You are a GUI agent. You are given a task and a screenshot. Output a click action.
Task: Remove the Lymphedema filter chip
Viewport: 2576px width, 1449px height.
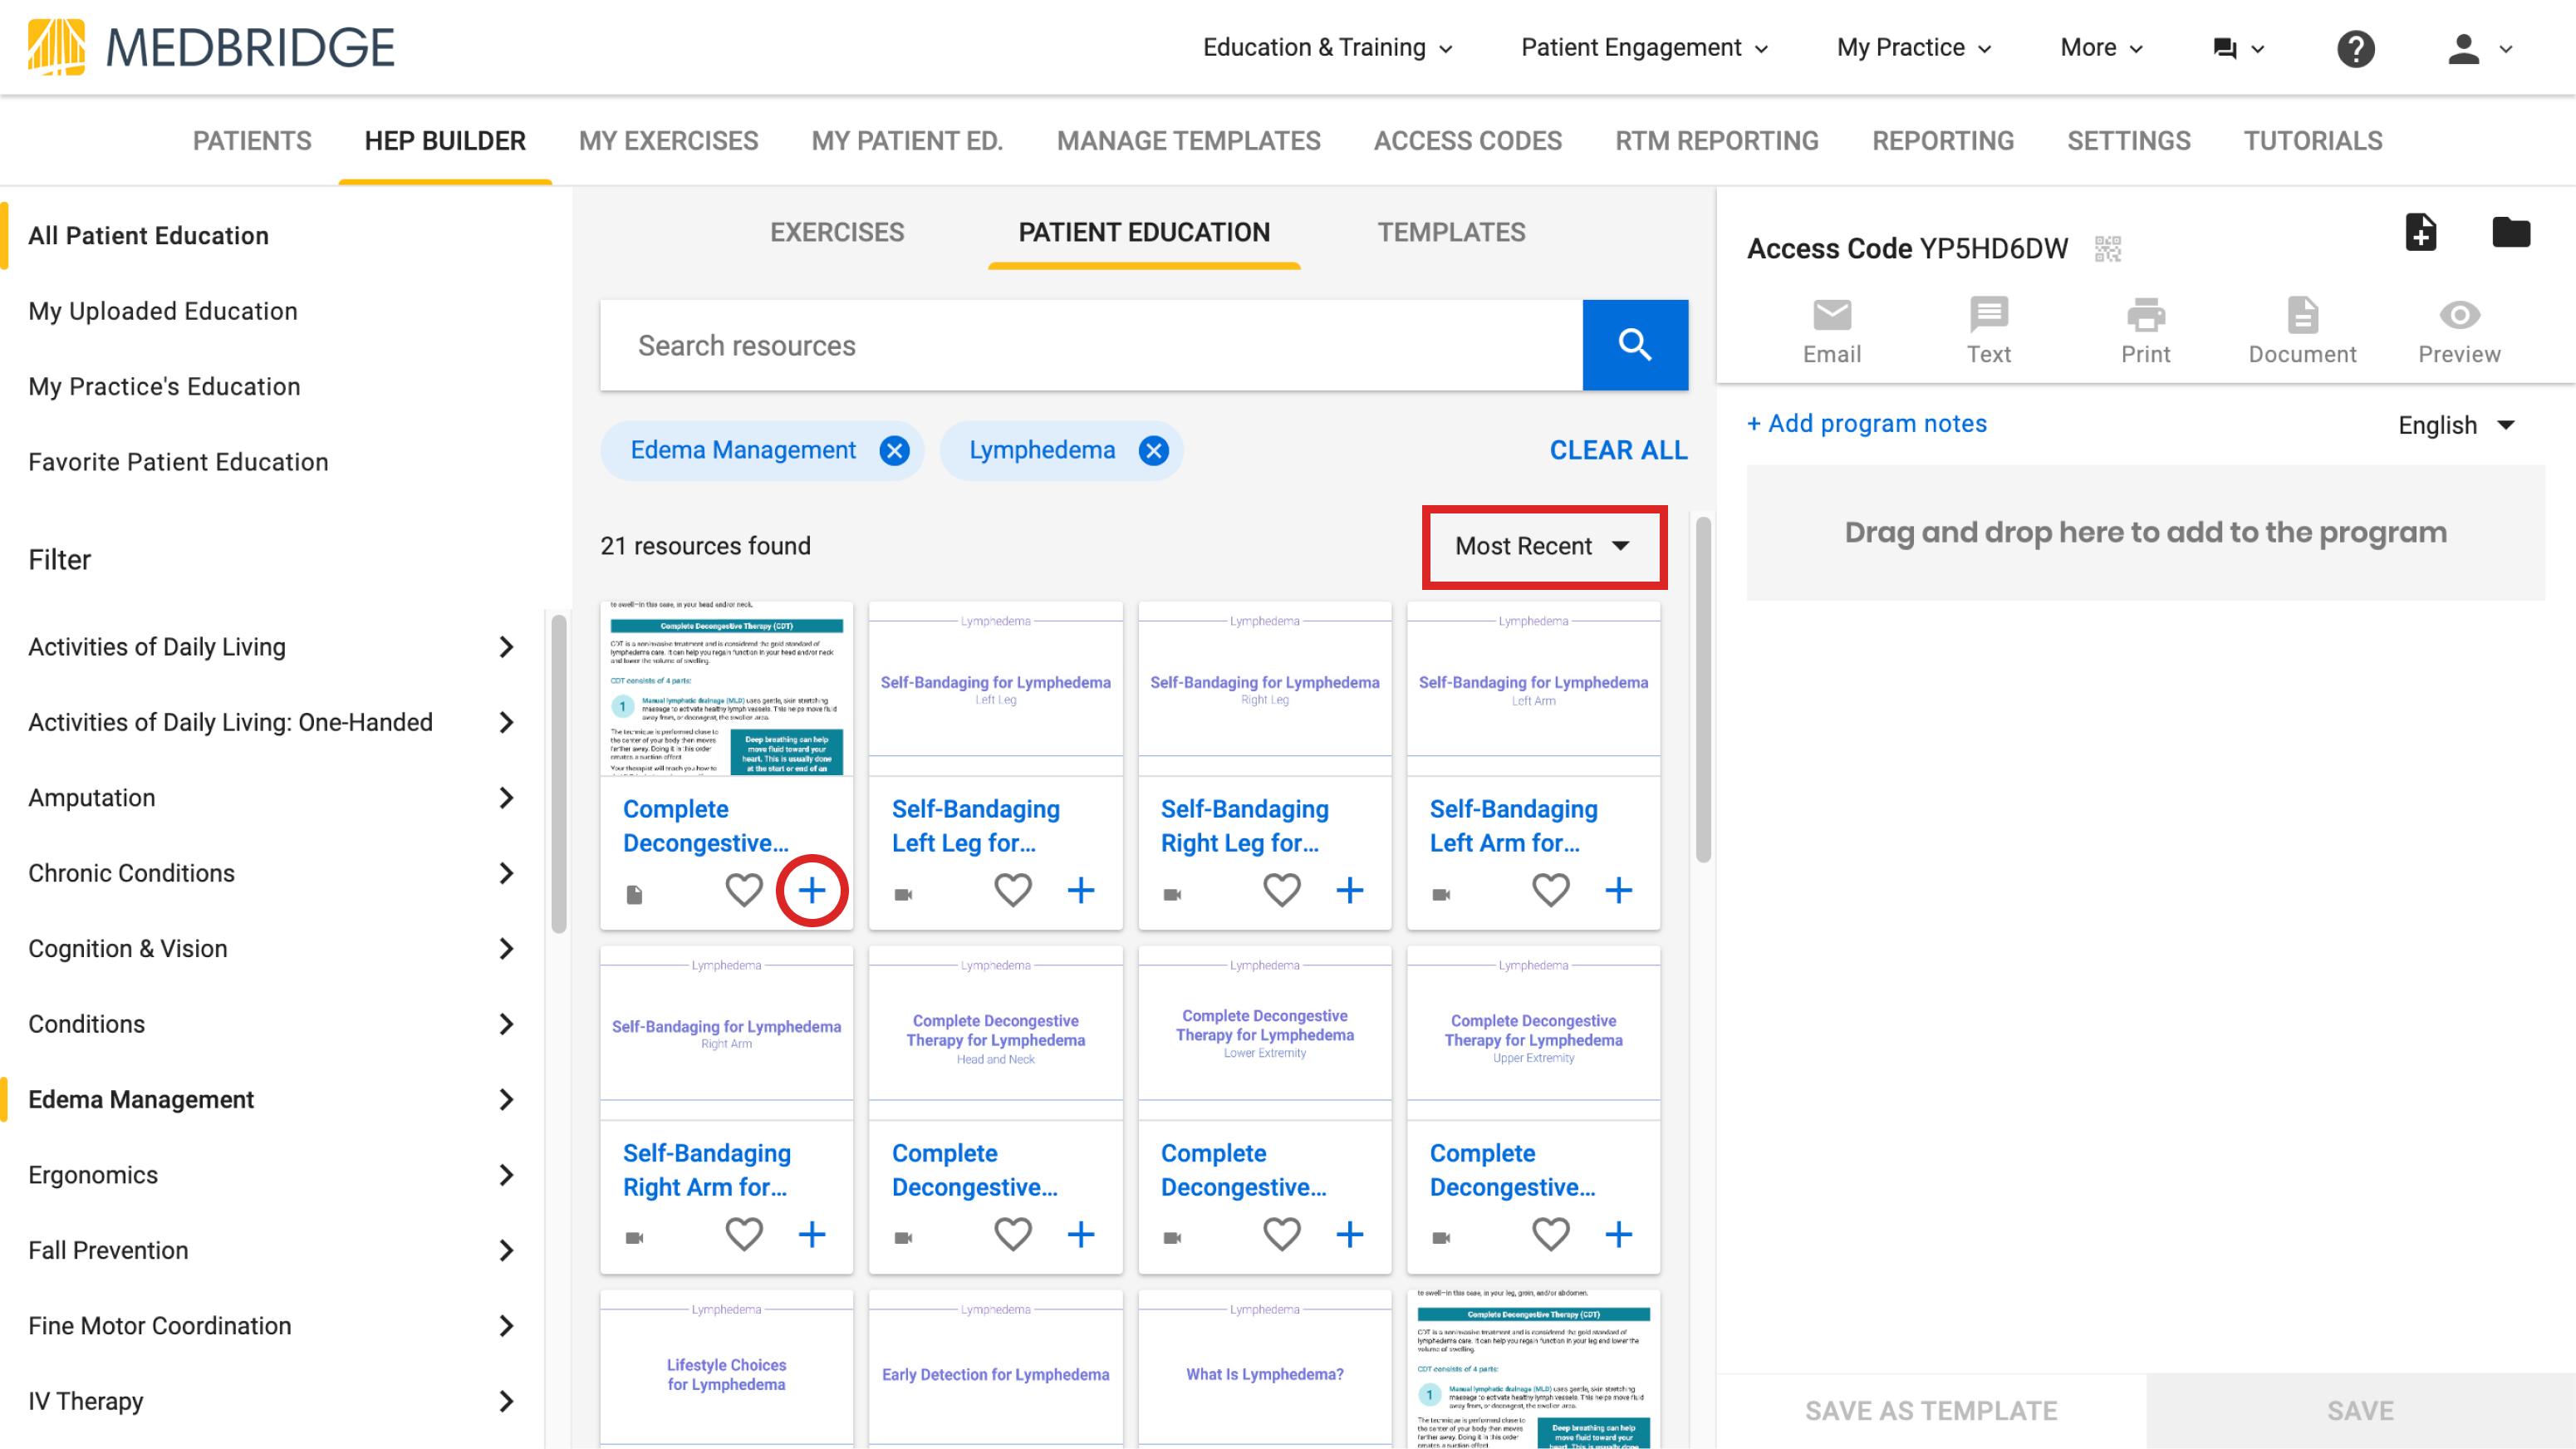(x=1153, y=451)
